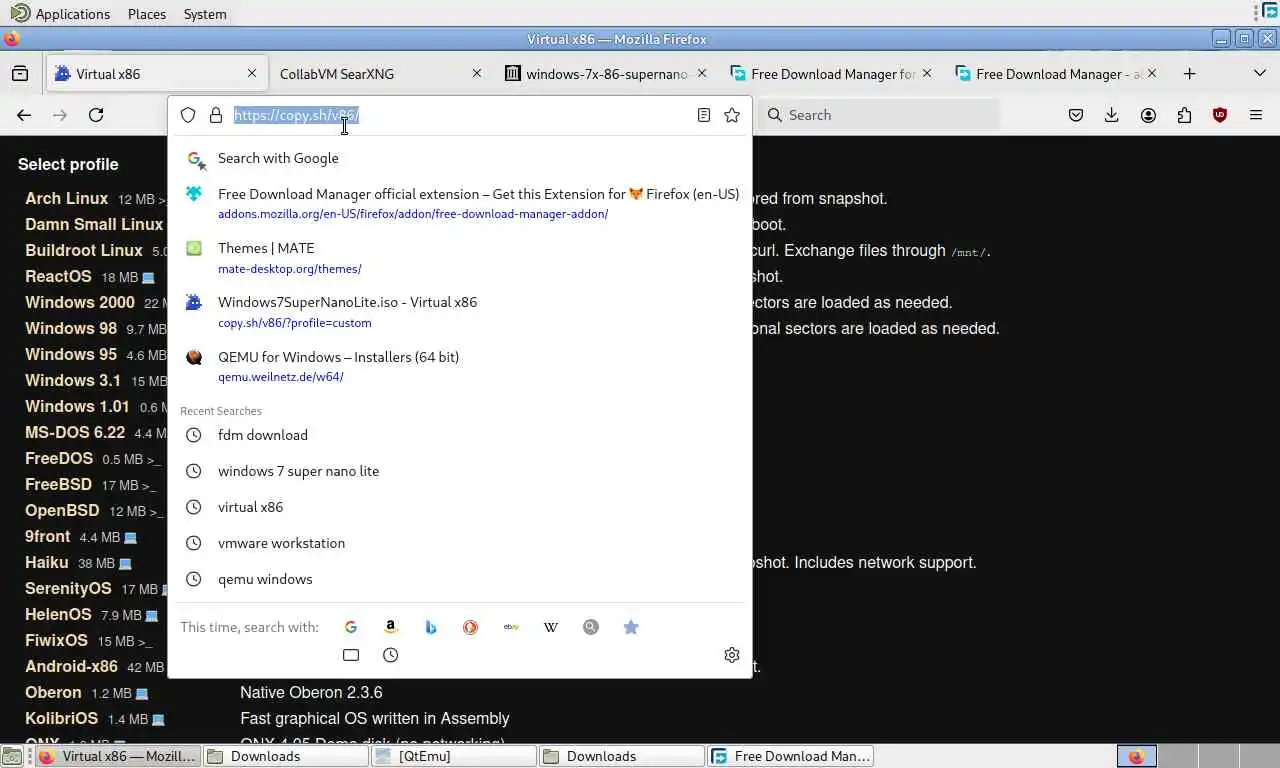Viewport: 1280px width, 768px height.
Task: Select the 9front profile
Action: [47, 536]
